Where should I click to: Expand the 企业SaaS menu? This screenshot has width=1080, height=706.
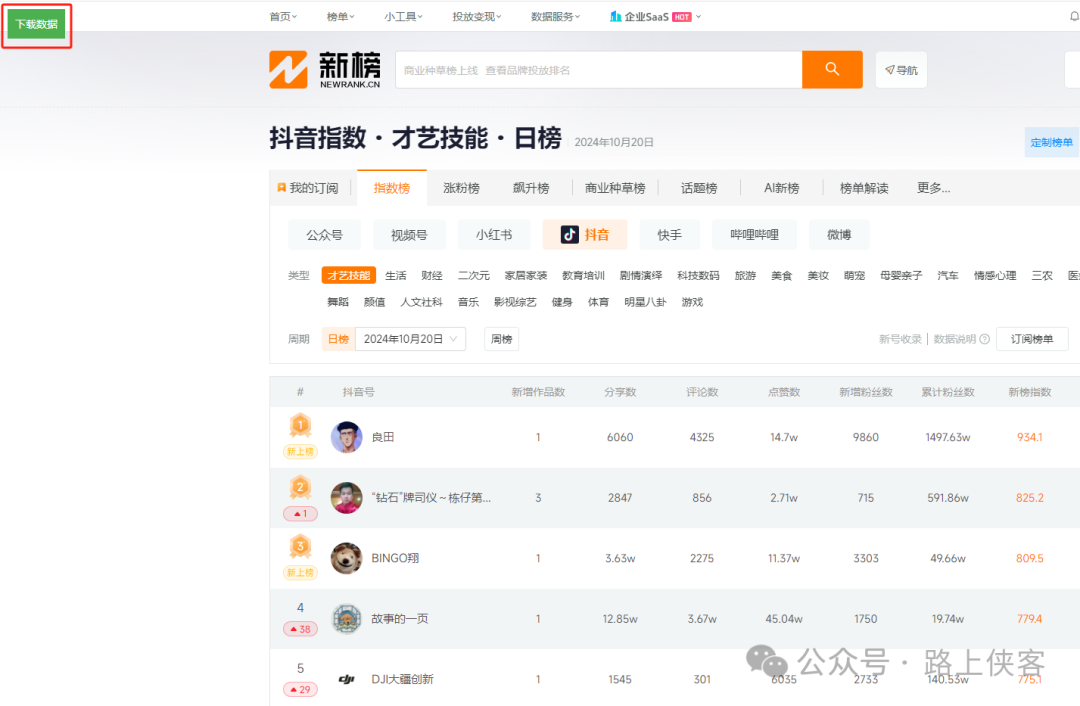(655, 17)
